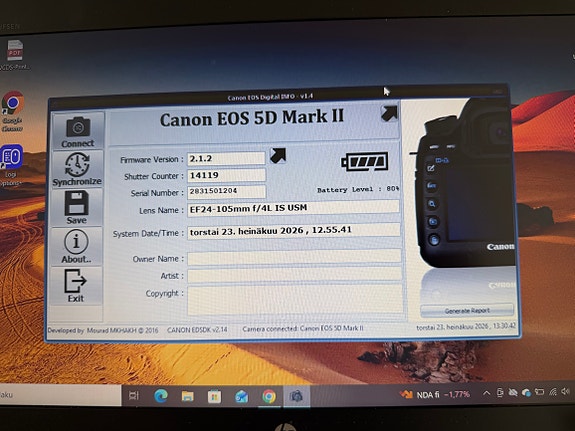Screen dimensions: 575x431
Task: Click the taskbar search box
Action: [x=61, y=395]
